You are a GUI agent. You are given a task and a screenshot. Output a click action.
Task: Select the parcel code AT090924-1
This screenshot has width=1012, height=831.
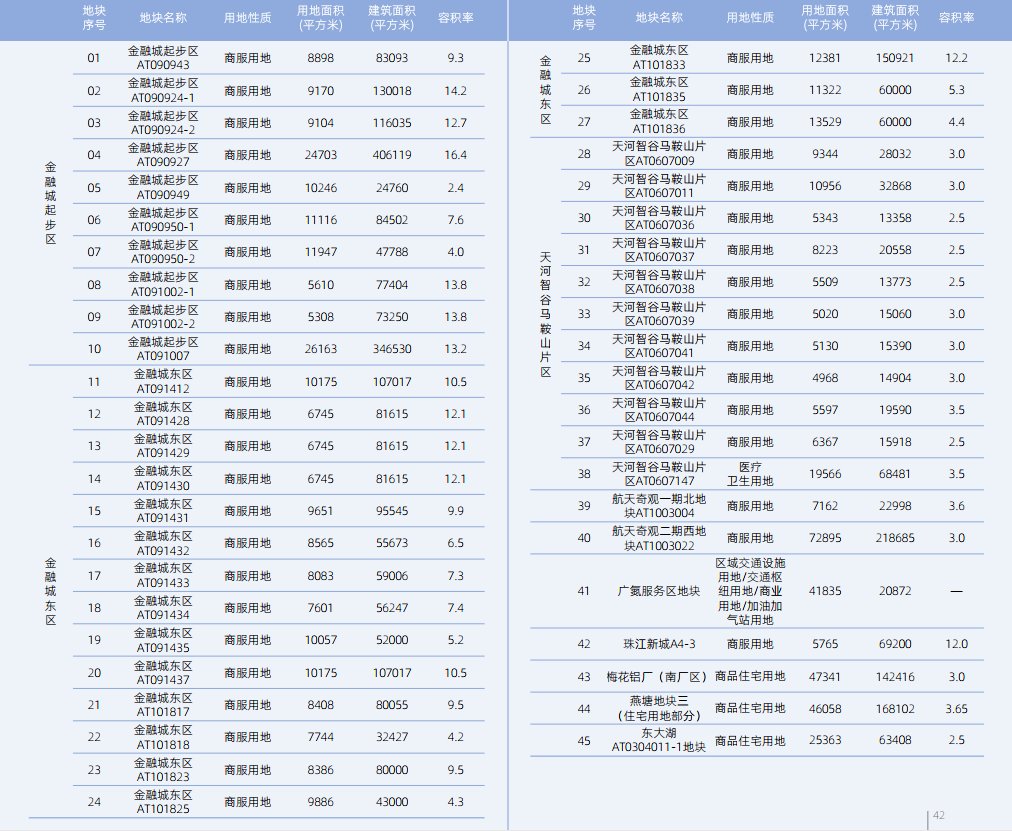(163, 98)
